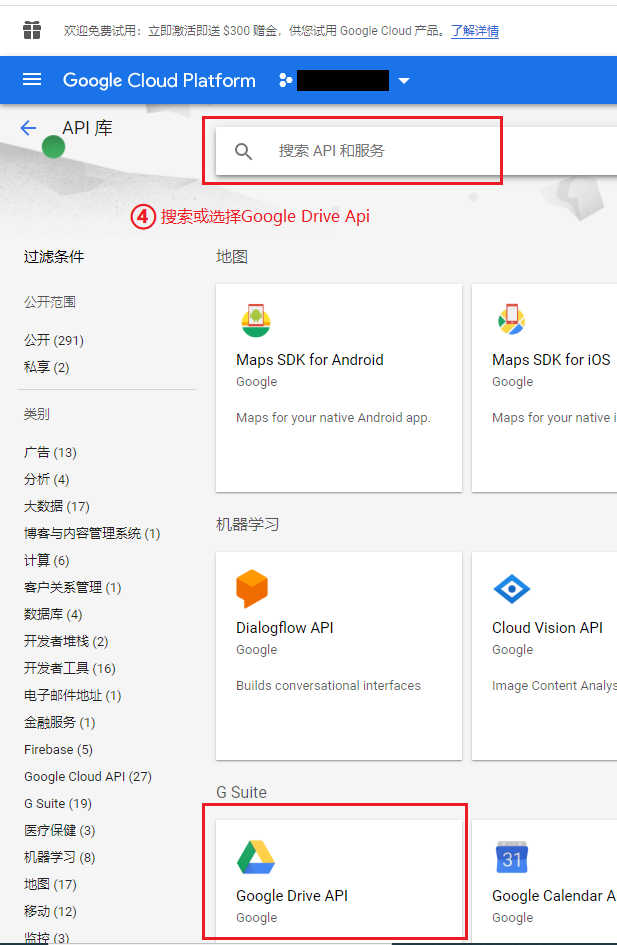
Task: Filter by G Suite (19) category
Action: [58, 804]
